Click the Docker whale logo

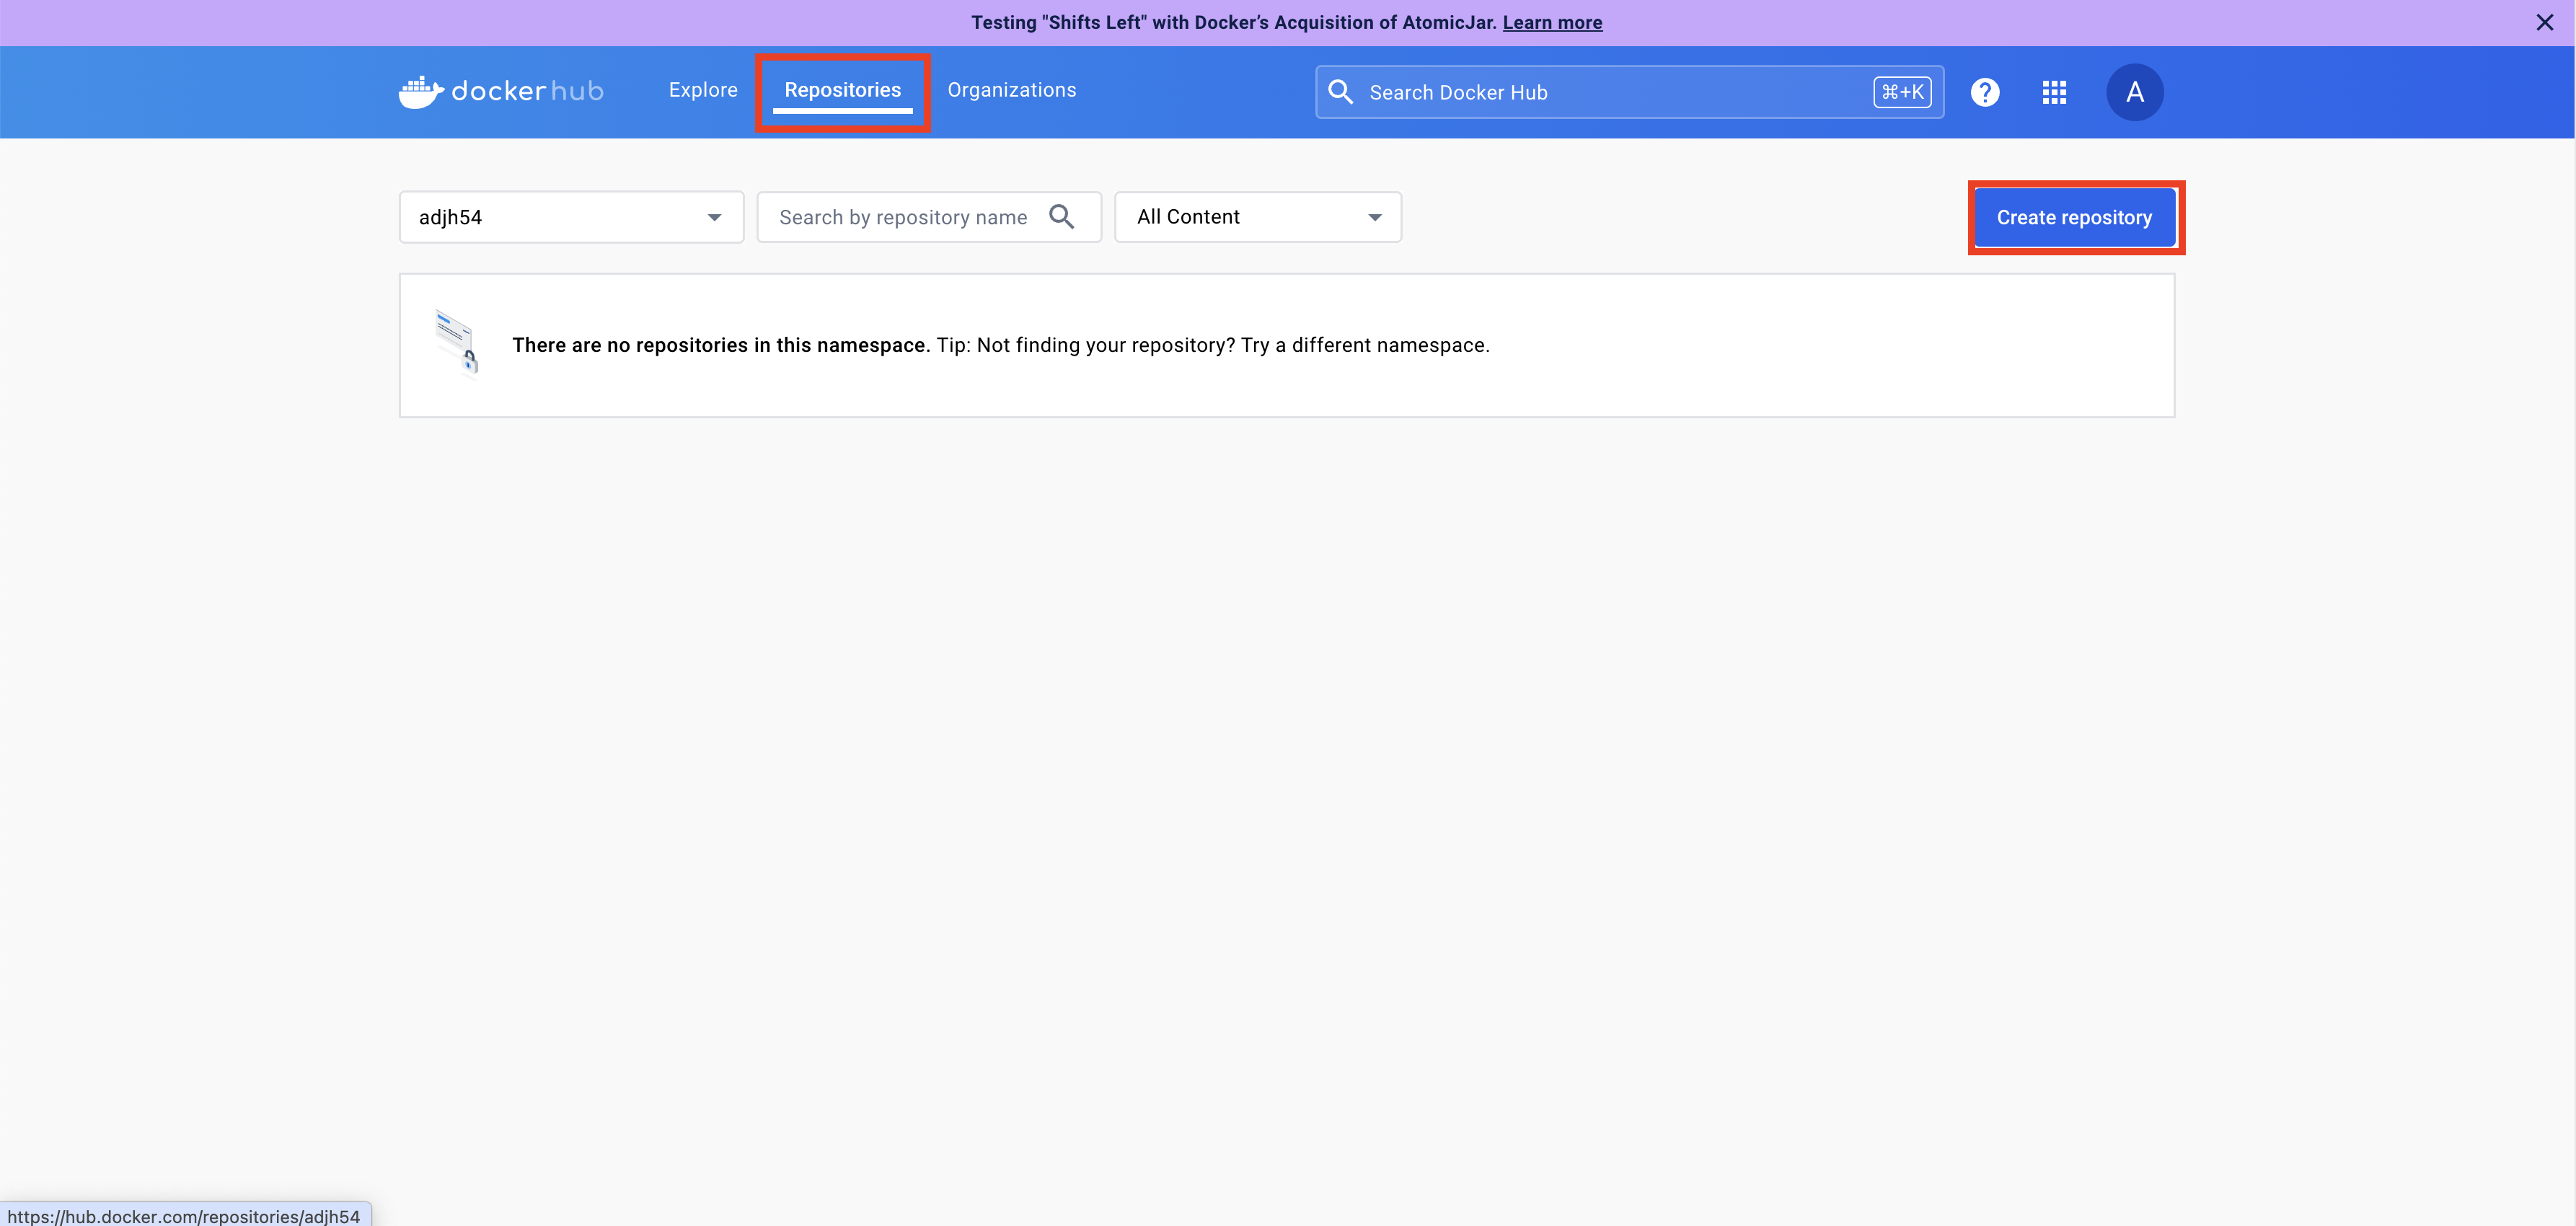coord(420,92)
